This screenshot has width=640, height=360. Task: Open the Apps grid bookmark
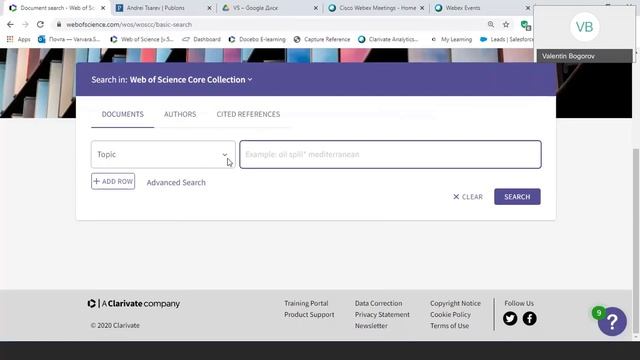[18, 39]
